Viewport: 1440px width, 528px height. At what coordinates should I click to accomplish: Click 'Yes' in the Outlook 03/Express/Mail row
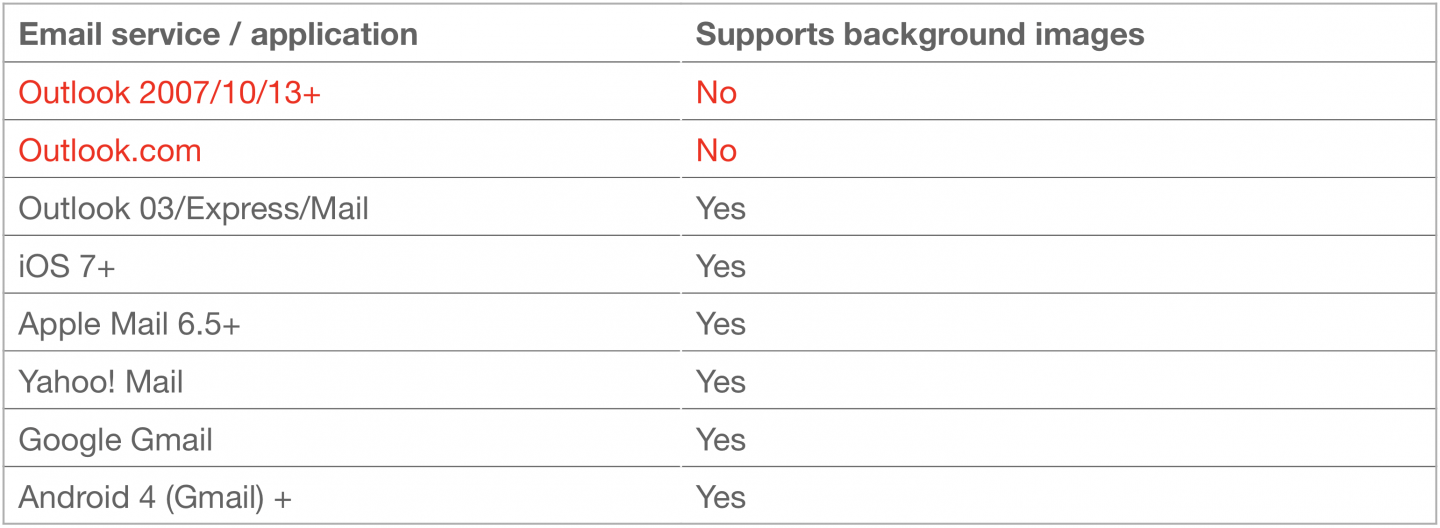[x=720, y=209]
